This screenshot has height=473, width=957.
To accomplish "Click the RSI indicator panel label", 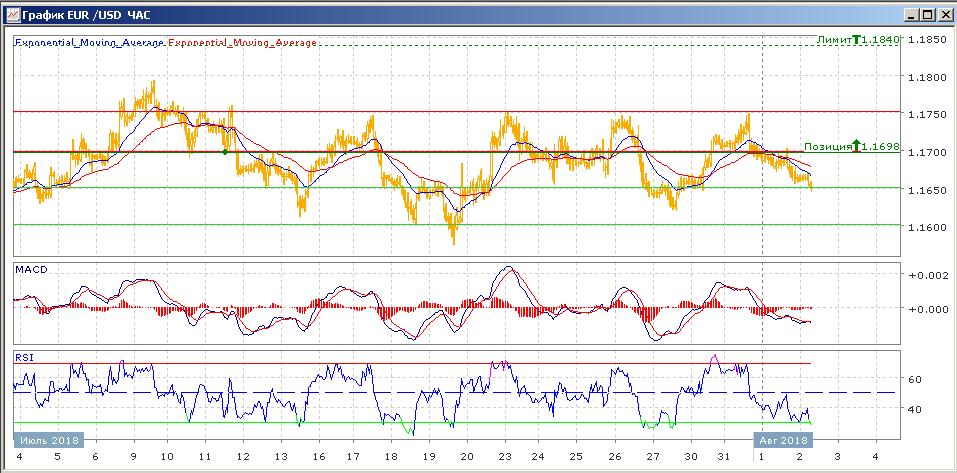I will tap(23, 356).
